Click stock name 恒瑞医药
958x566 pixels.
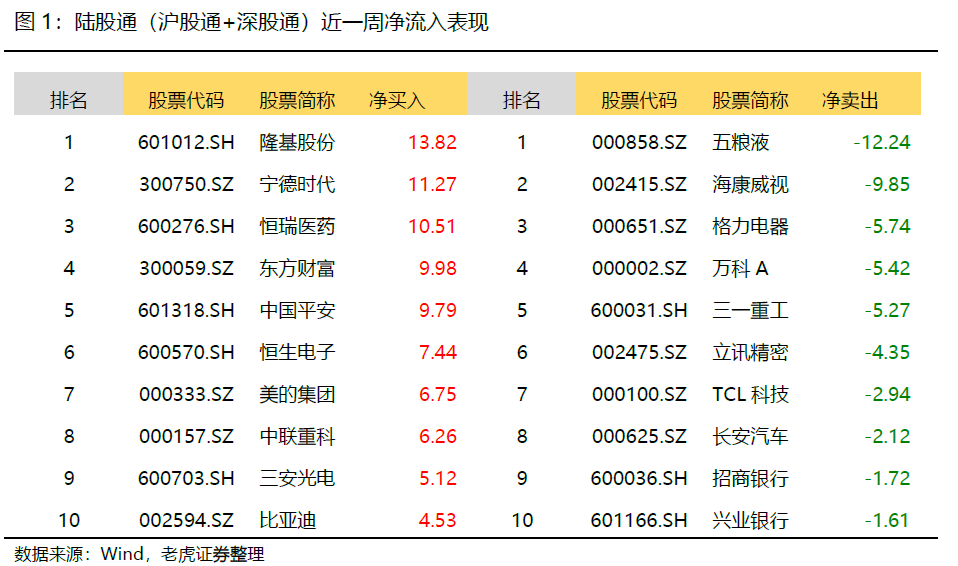(297, 226)
